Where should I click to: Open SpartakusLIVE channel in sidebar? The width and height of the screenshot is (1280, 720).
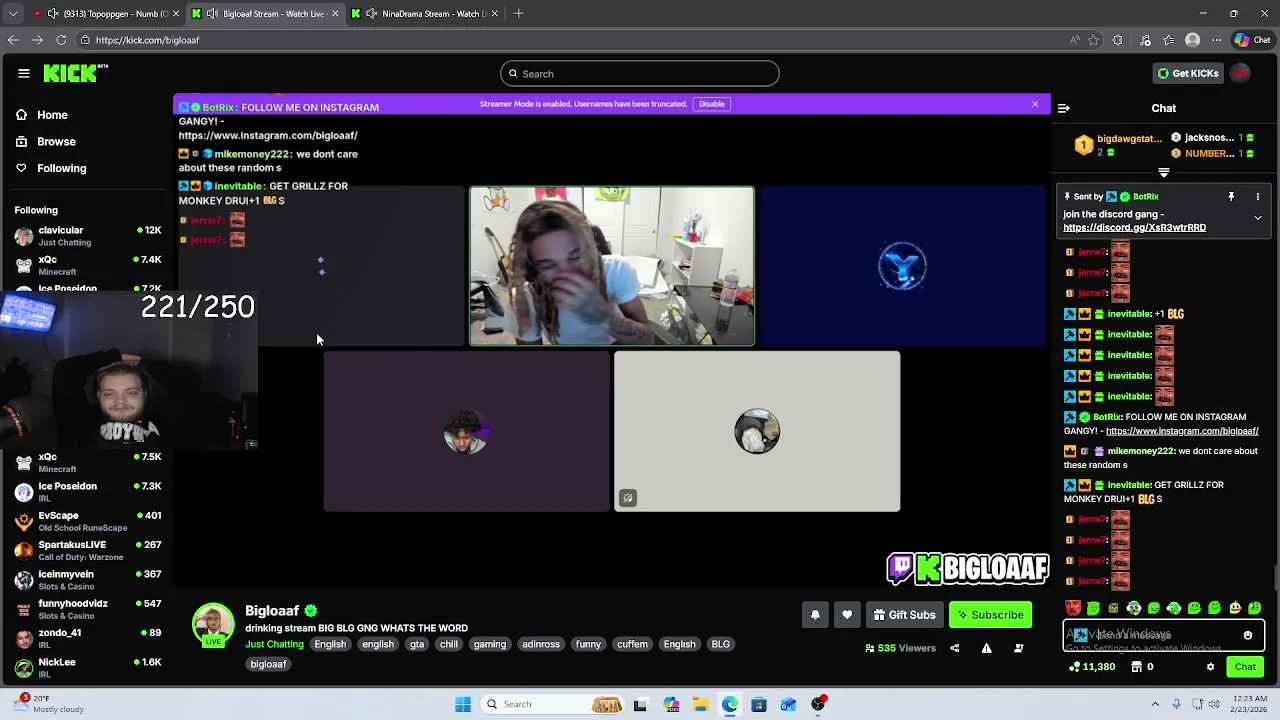[x=88, y=550]
